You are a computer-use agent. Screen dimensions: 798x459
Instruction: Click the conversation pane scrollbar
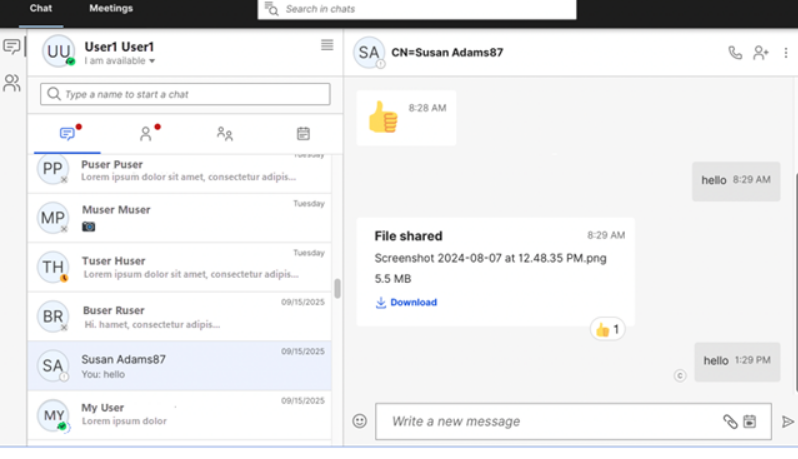[796, 282]
